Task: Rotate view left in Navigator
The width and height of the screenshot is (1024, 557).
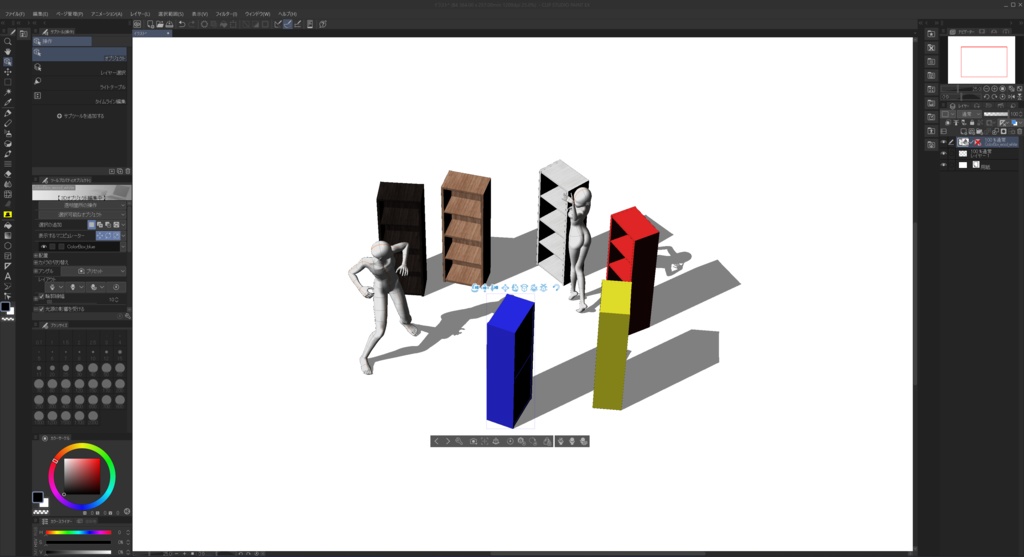Action: (986, 97)
